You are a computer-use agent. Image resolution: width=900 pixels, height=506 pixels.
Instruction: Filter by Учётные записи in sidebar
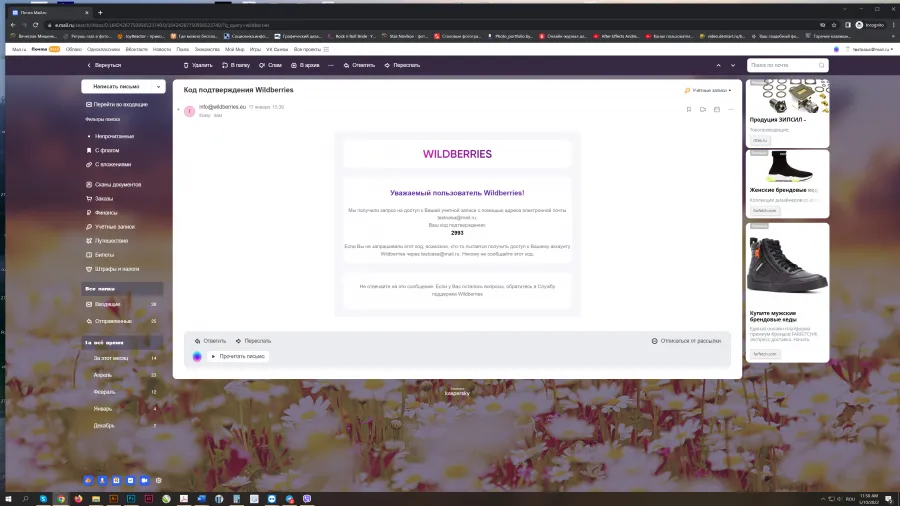(110, 227)
